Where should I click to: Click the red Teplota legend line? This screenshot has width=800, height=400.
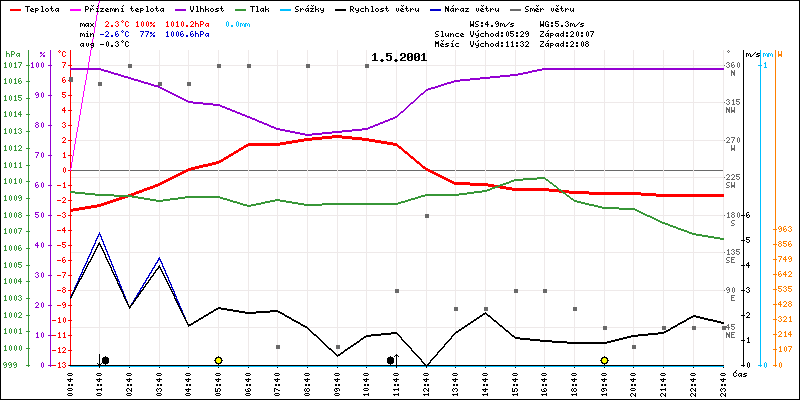pyautogui.click(x=13, y=8)
